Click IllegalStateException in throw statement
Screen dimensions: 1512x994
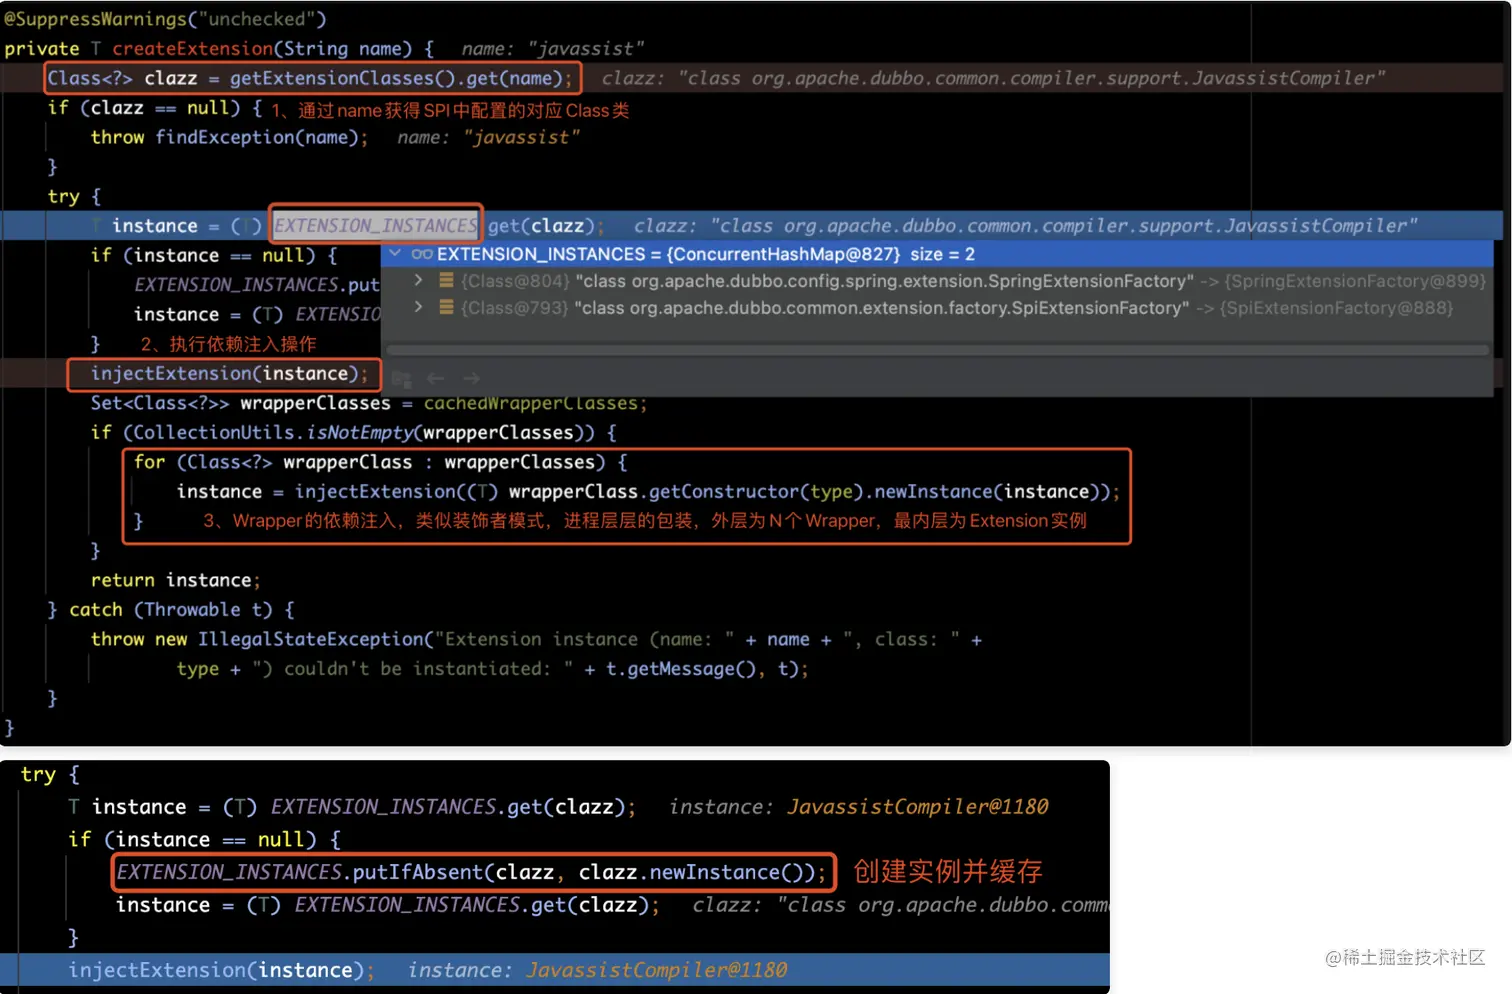click(310, 639)
